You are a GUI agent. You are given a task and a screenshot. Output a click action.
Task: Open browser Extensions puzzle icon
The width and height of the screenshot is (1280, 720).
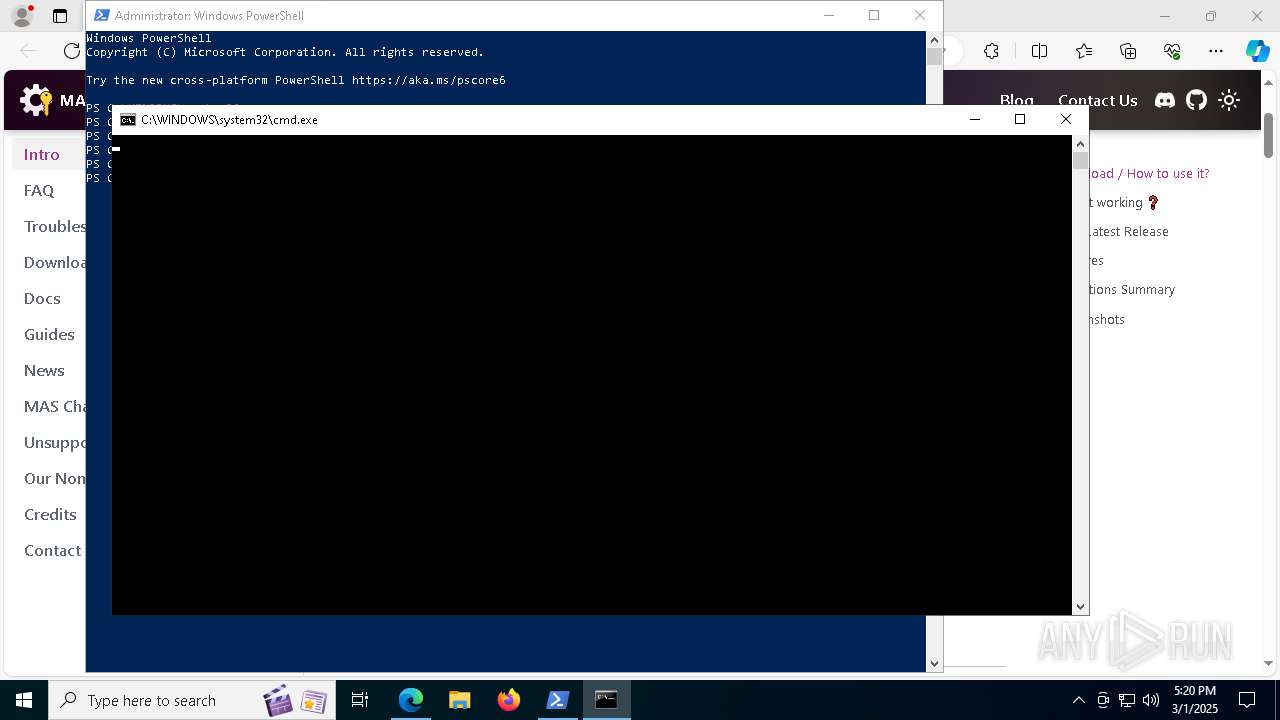[x=991, y=51]
